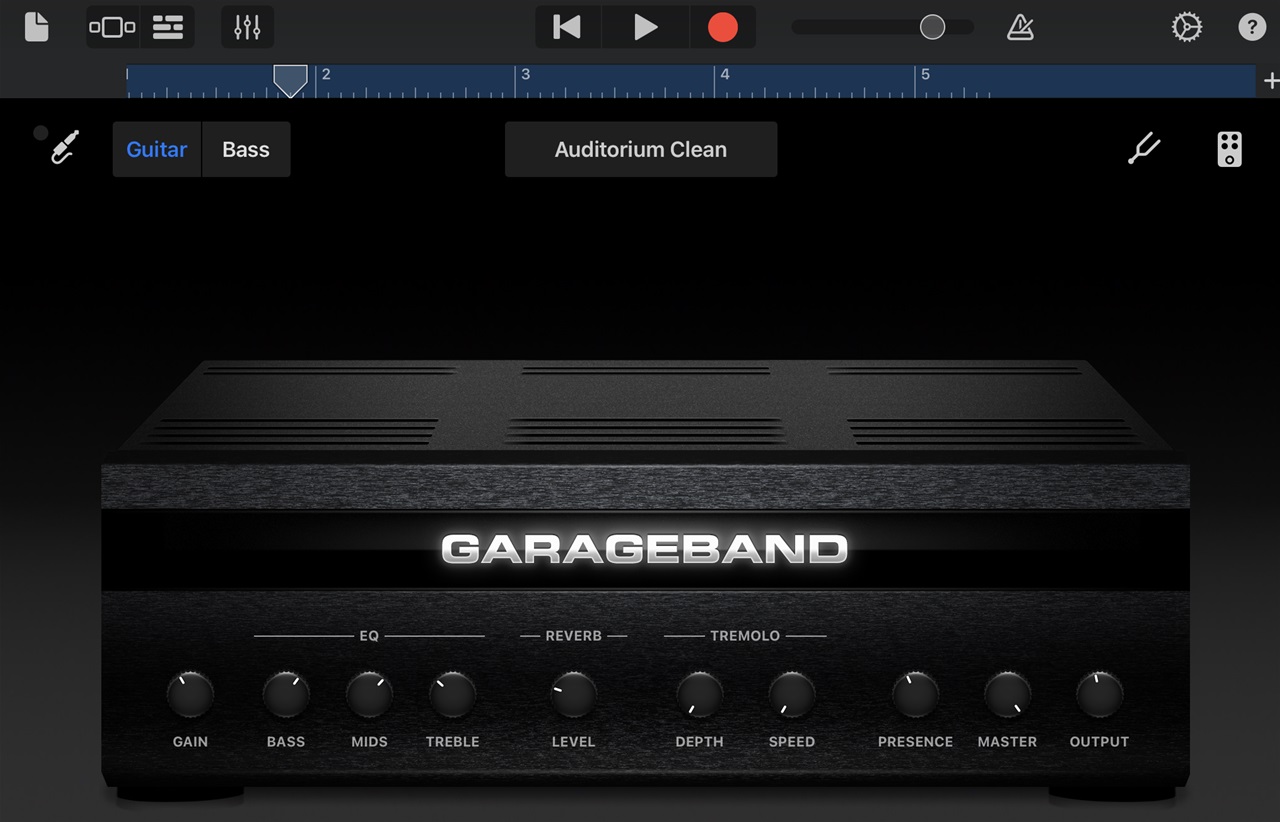Start recording with the red Record button

722,27
